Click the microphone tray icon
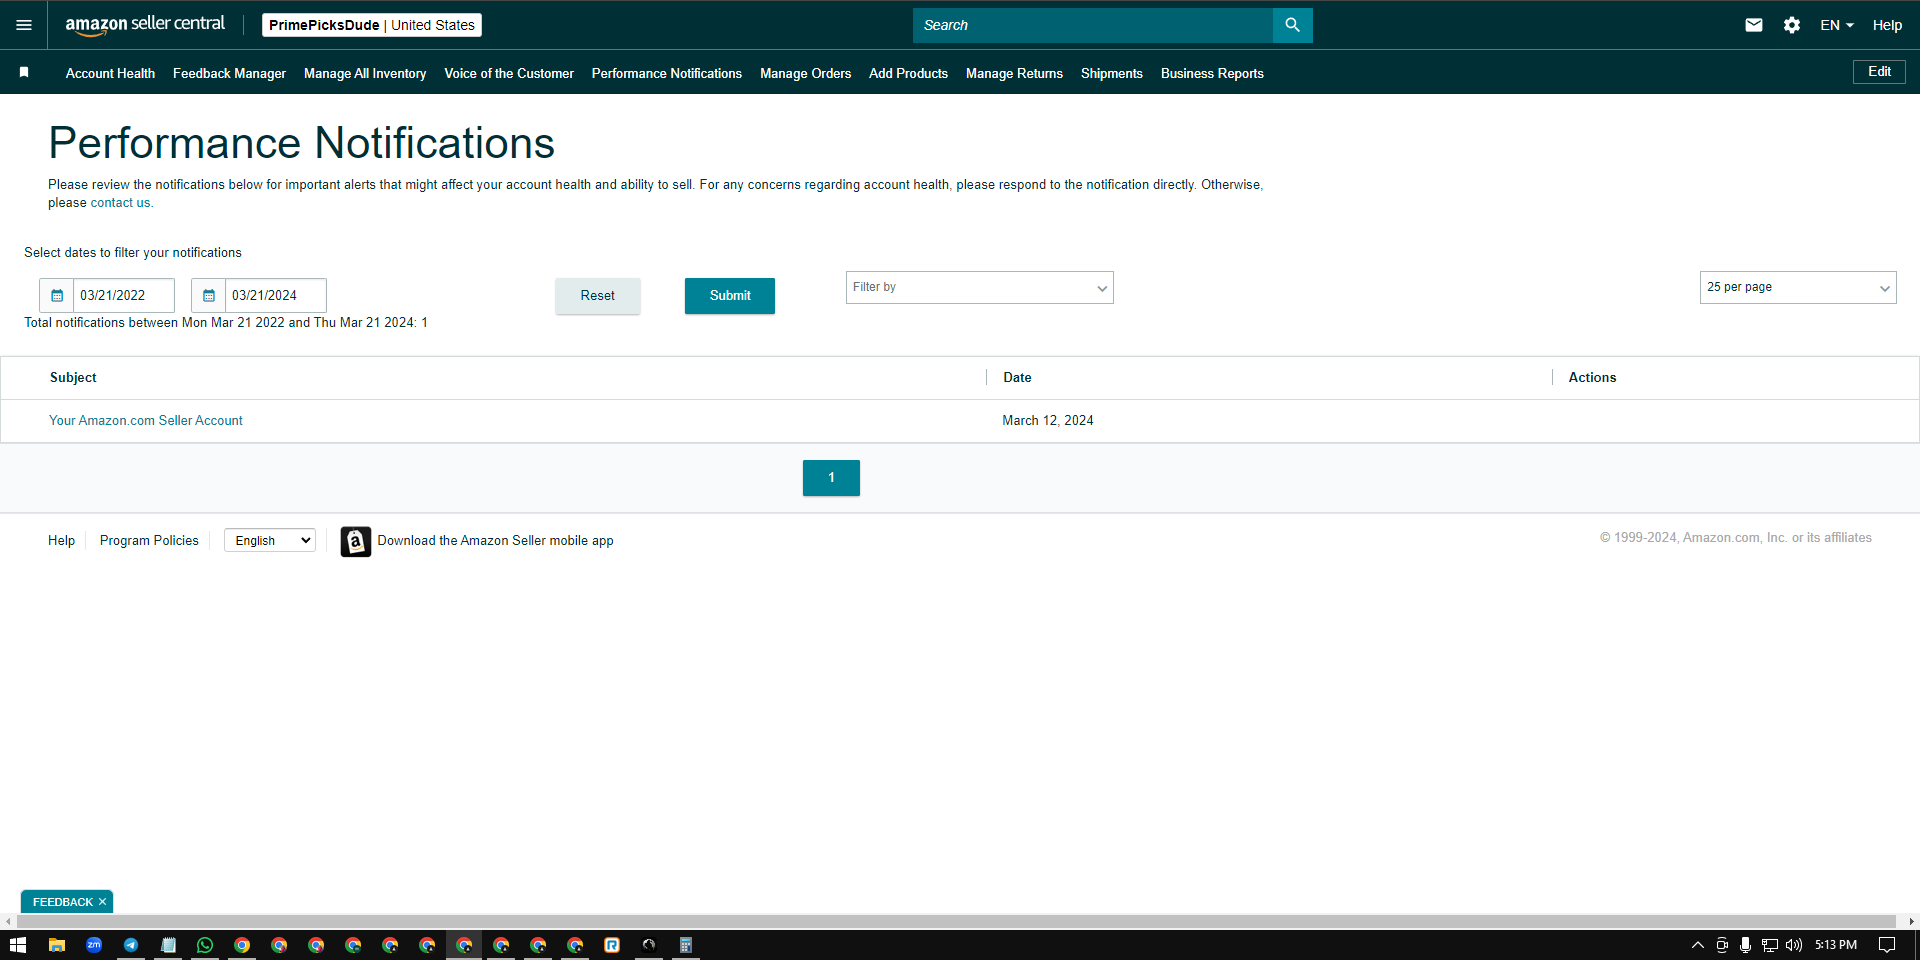 [x=1745, y=945]
